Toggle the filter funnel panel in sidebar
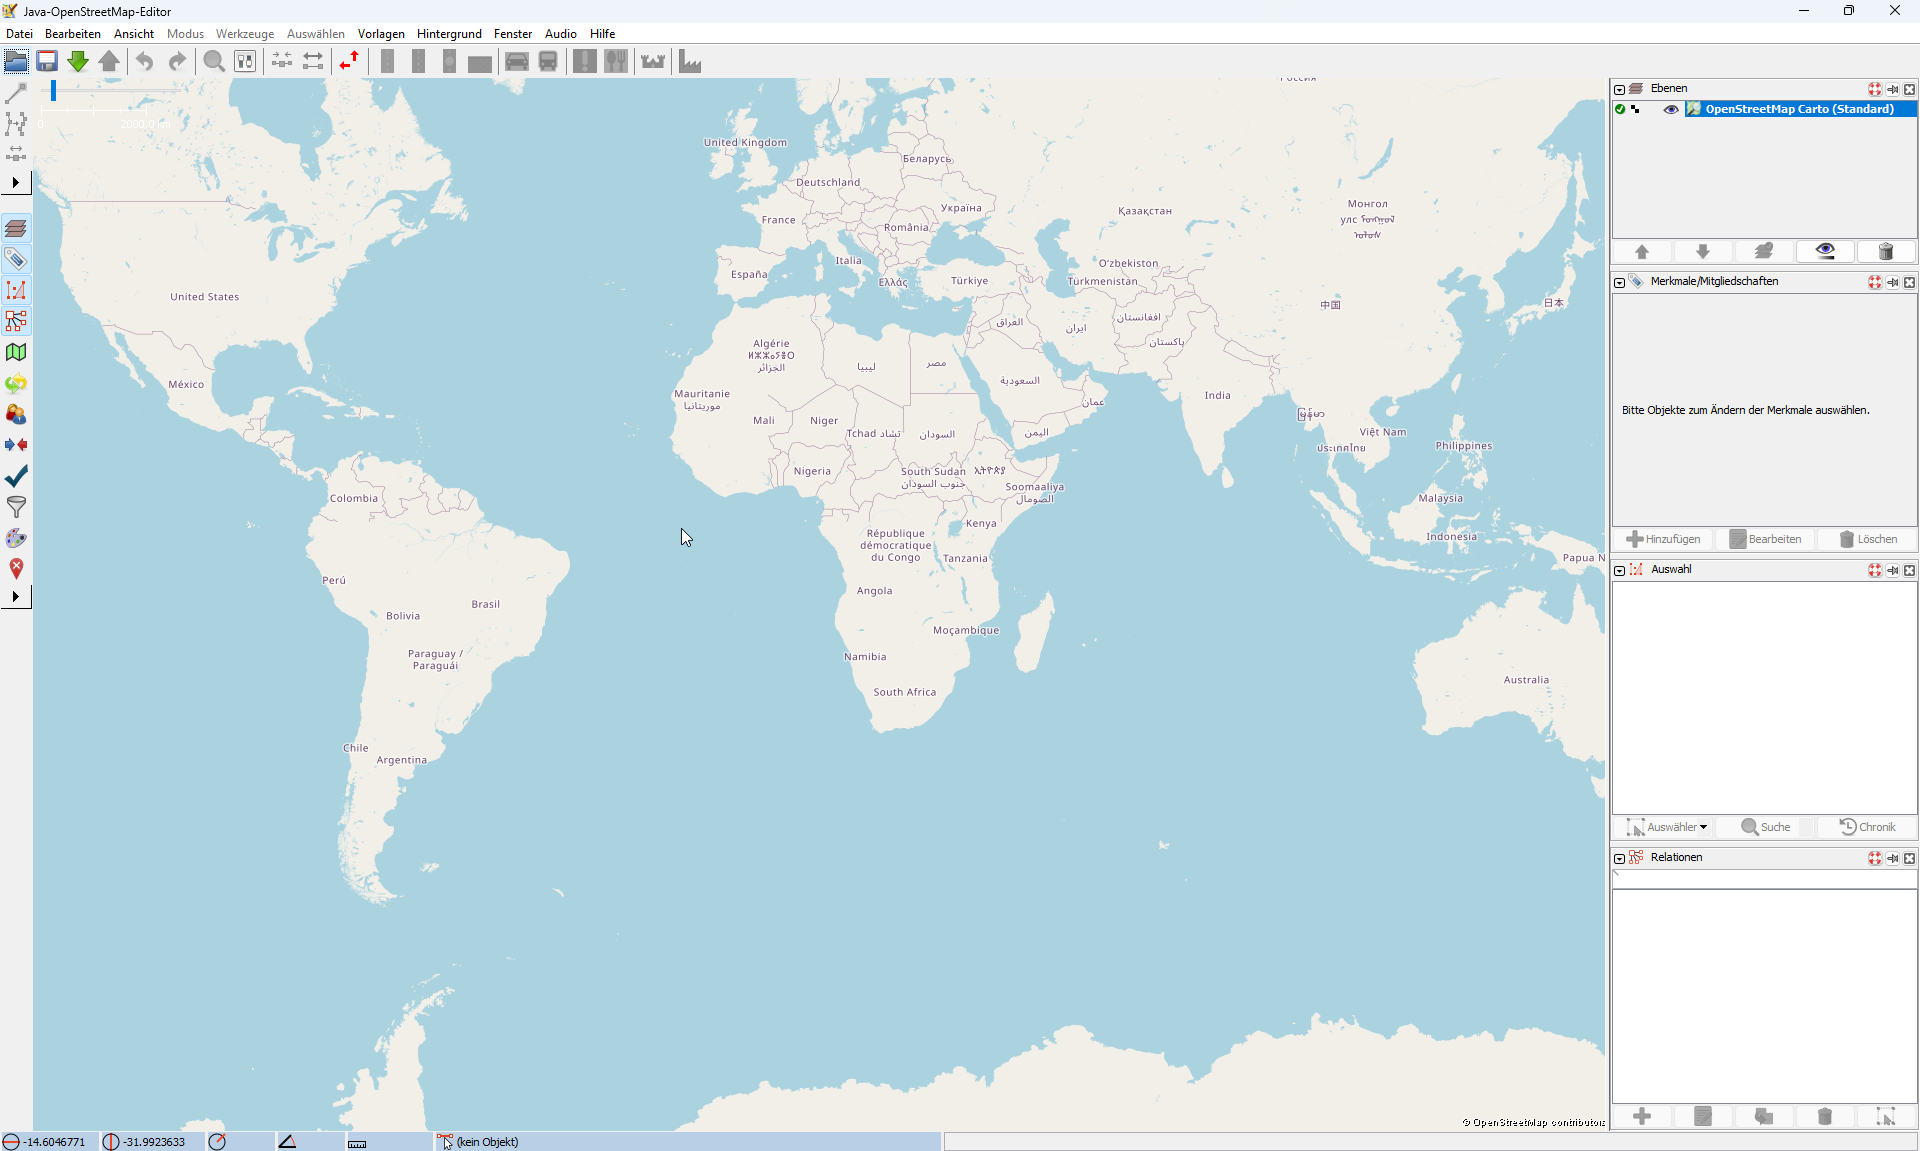The image size is (1920, 1151). click(16, 507)
